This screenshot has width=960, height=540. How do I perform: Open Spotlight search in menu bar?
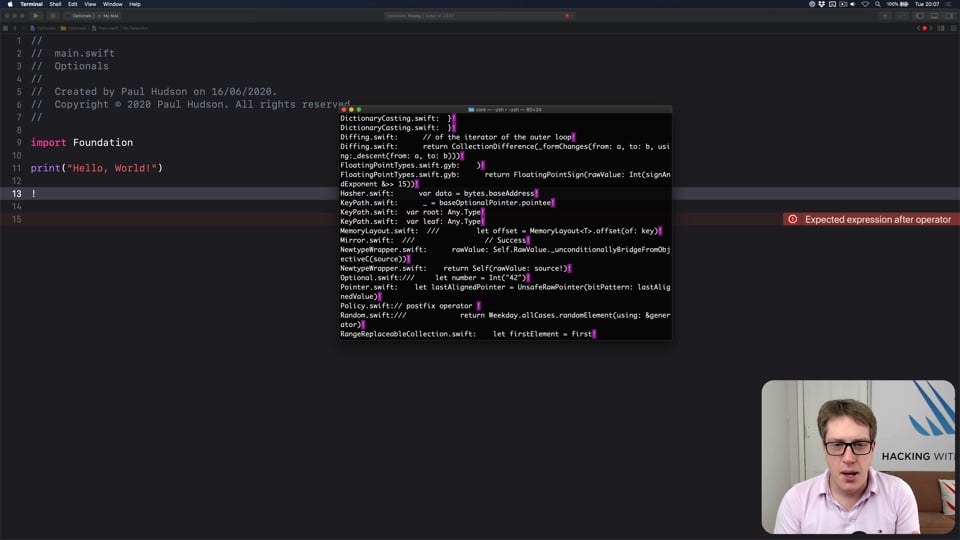click(x=878, y=4)
